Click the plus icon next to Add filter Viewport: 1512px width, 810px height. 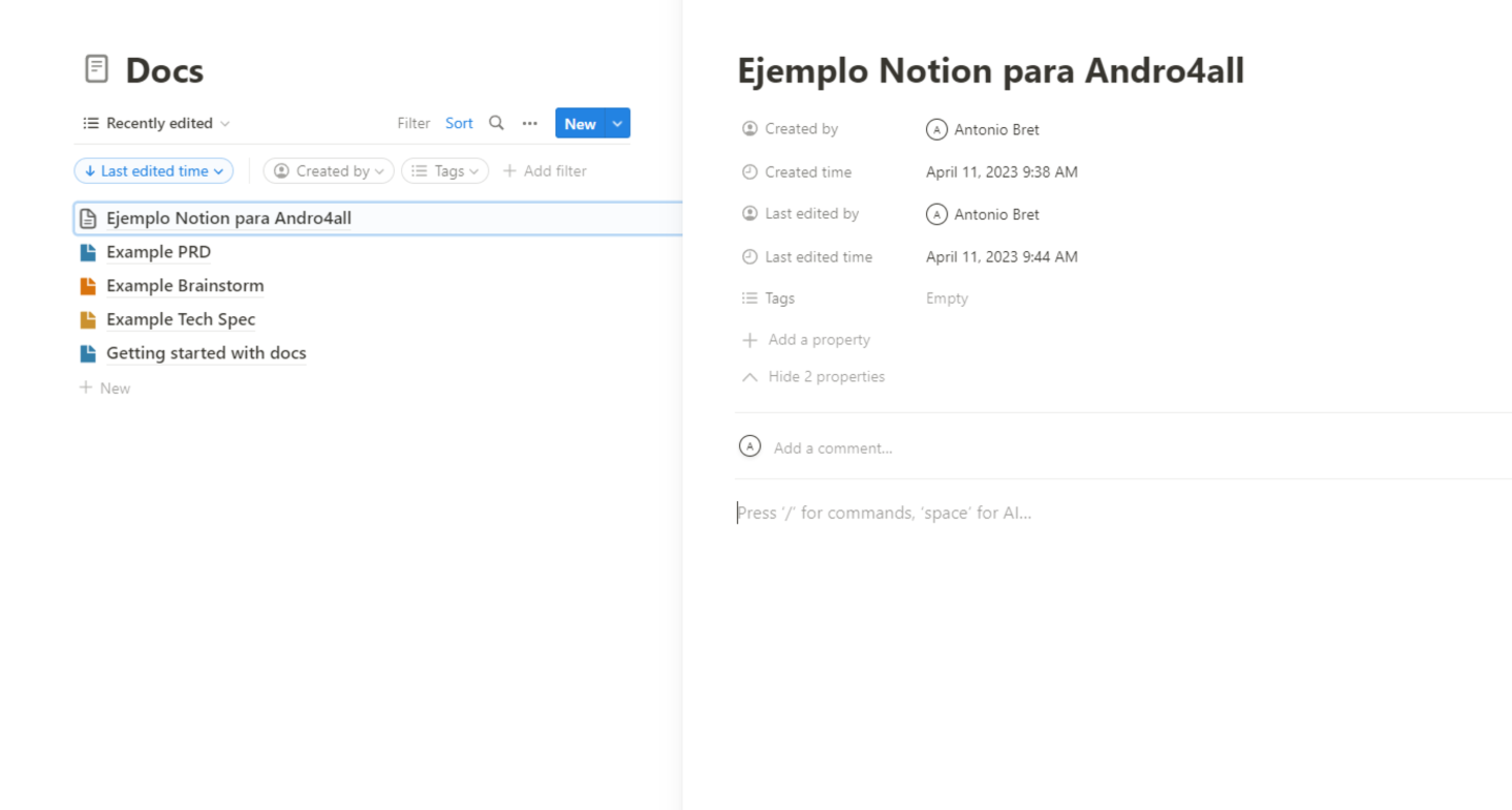(509, 171)
